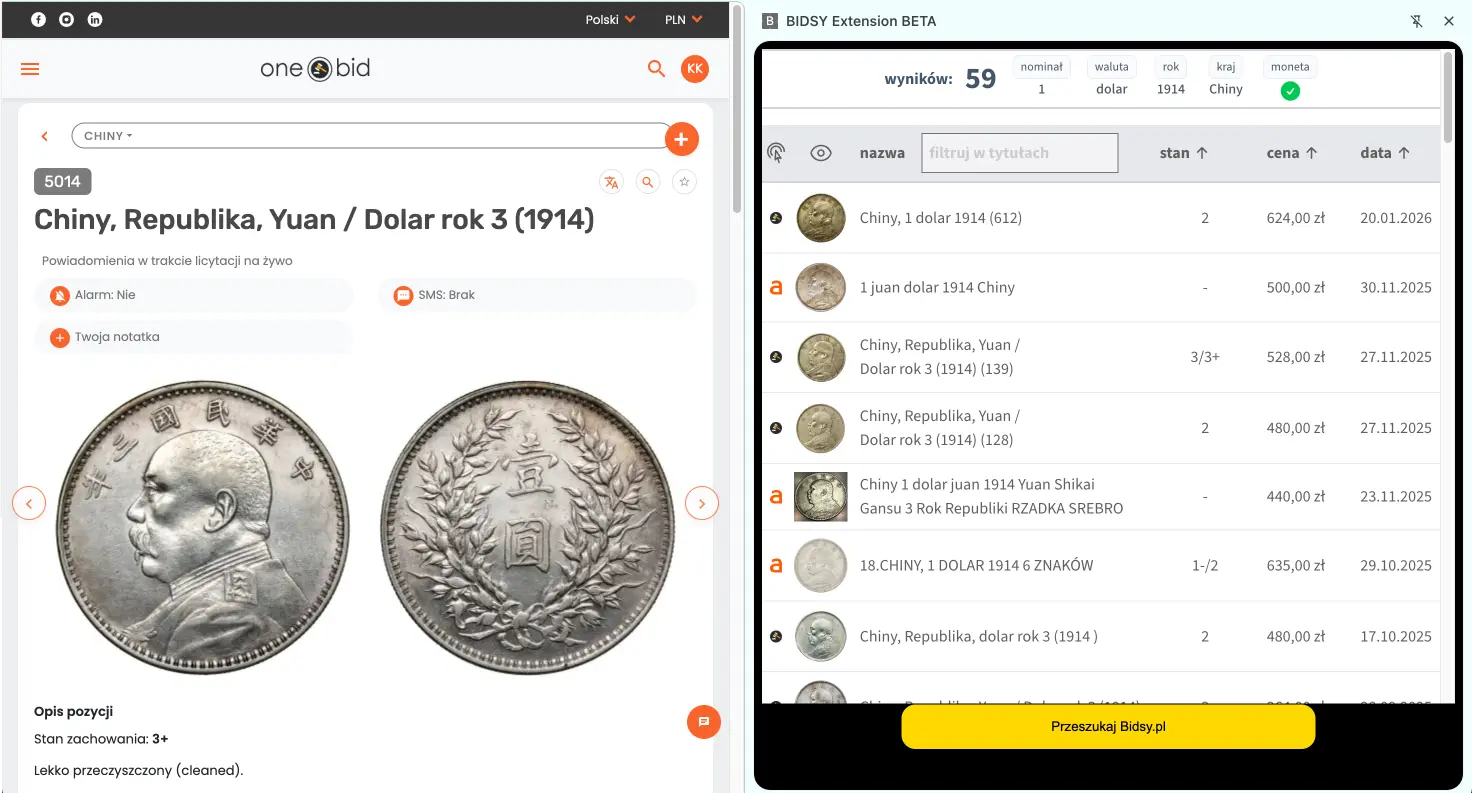Toggle the eye visibility column icon
The width and height of the screenshot is (1472, 793).
click(821, 153)
